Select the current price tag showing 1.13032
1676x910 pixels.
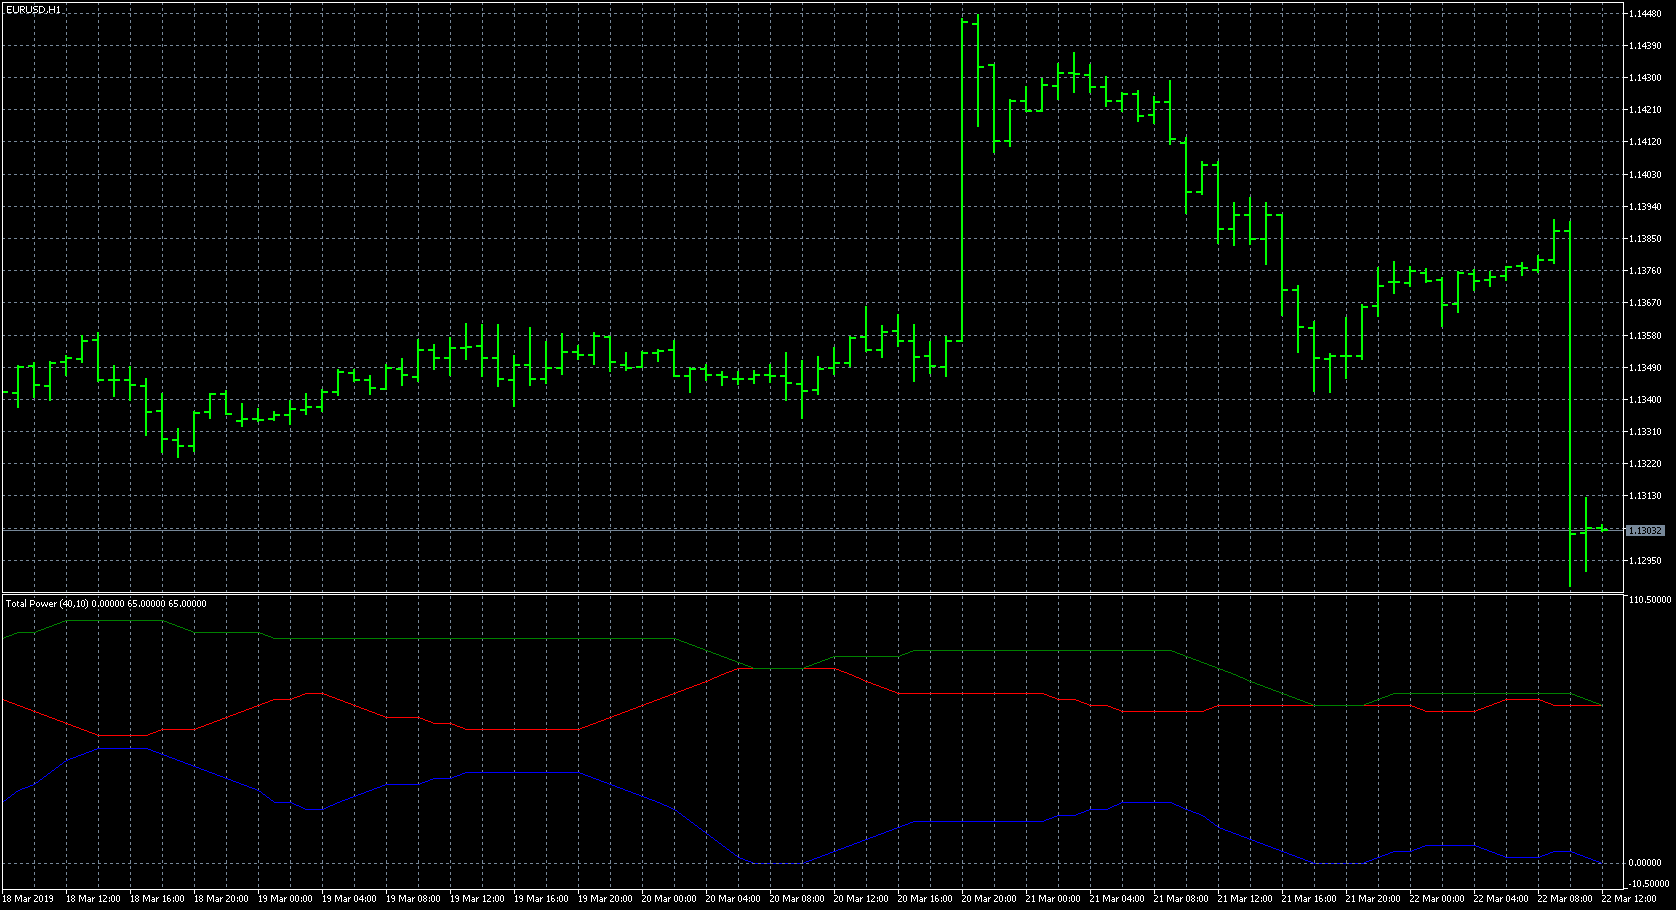[x=1647, y=531]
